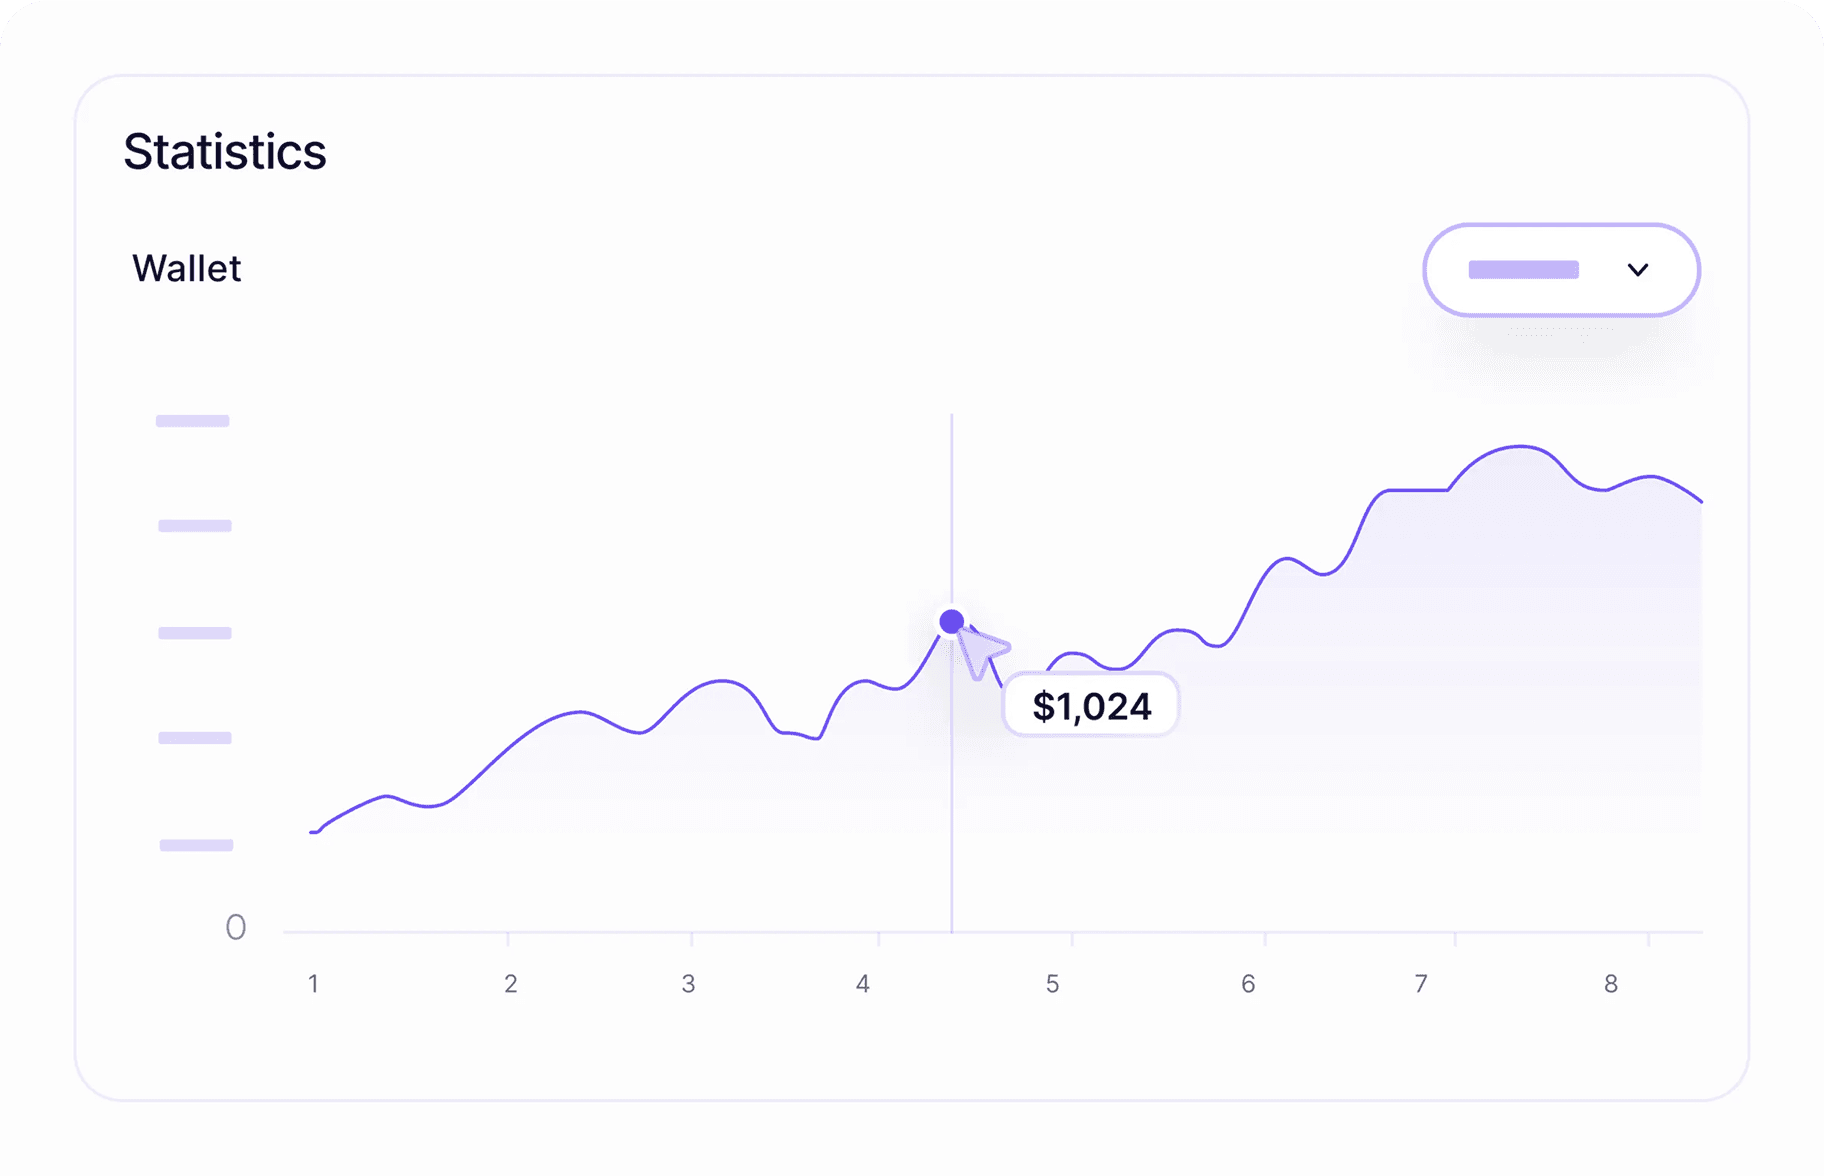This screenshot has height=1176, width=1824.
Task: Select x-axis label 4
Action: click(x=863, y=984)
